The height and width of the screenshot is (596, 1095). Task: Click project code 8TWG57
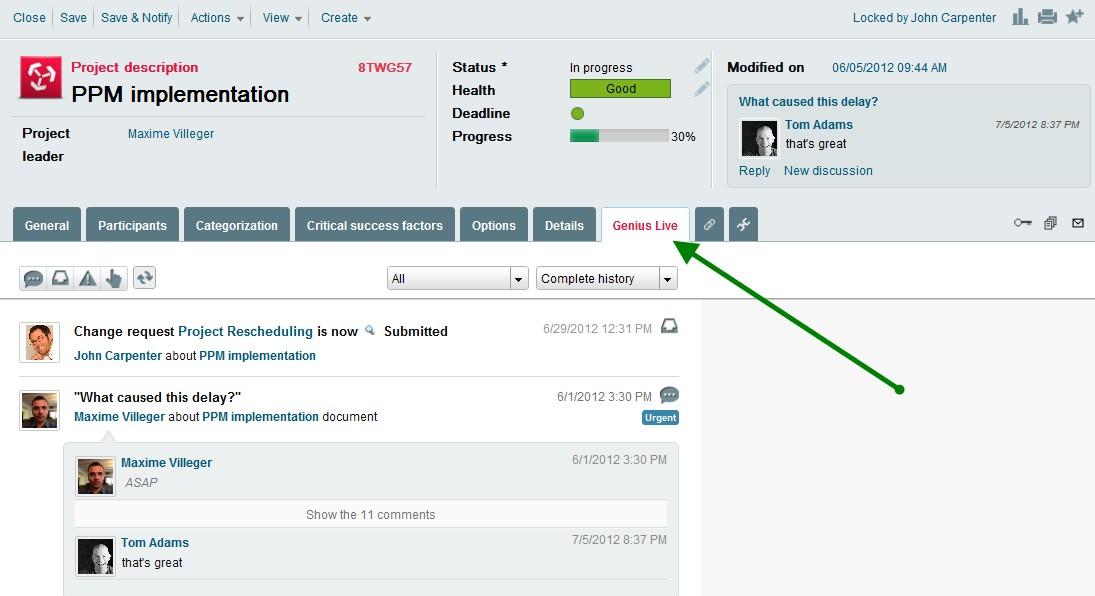coord(385,67)
